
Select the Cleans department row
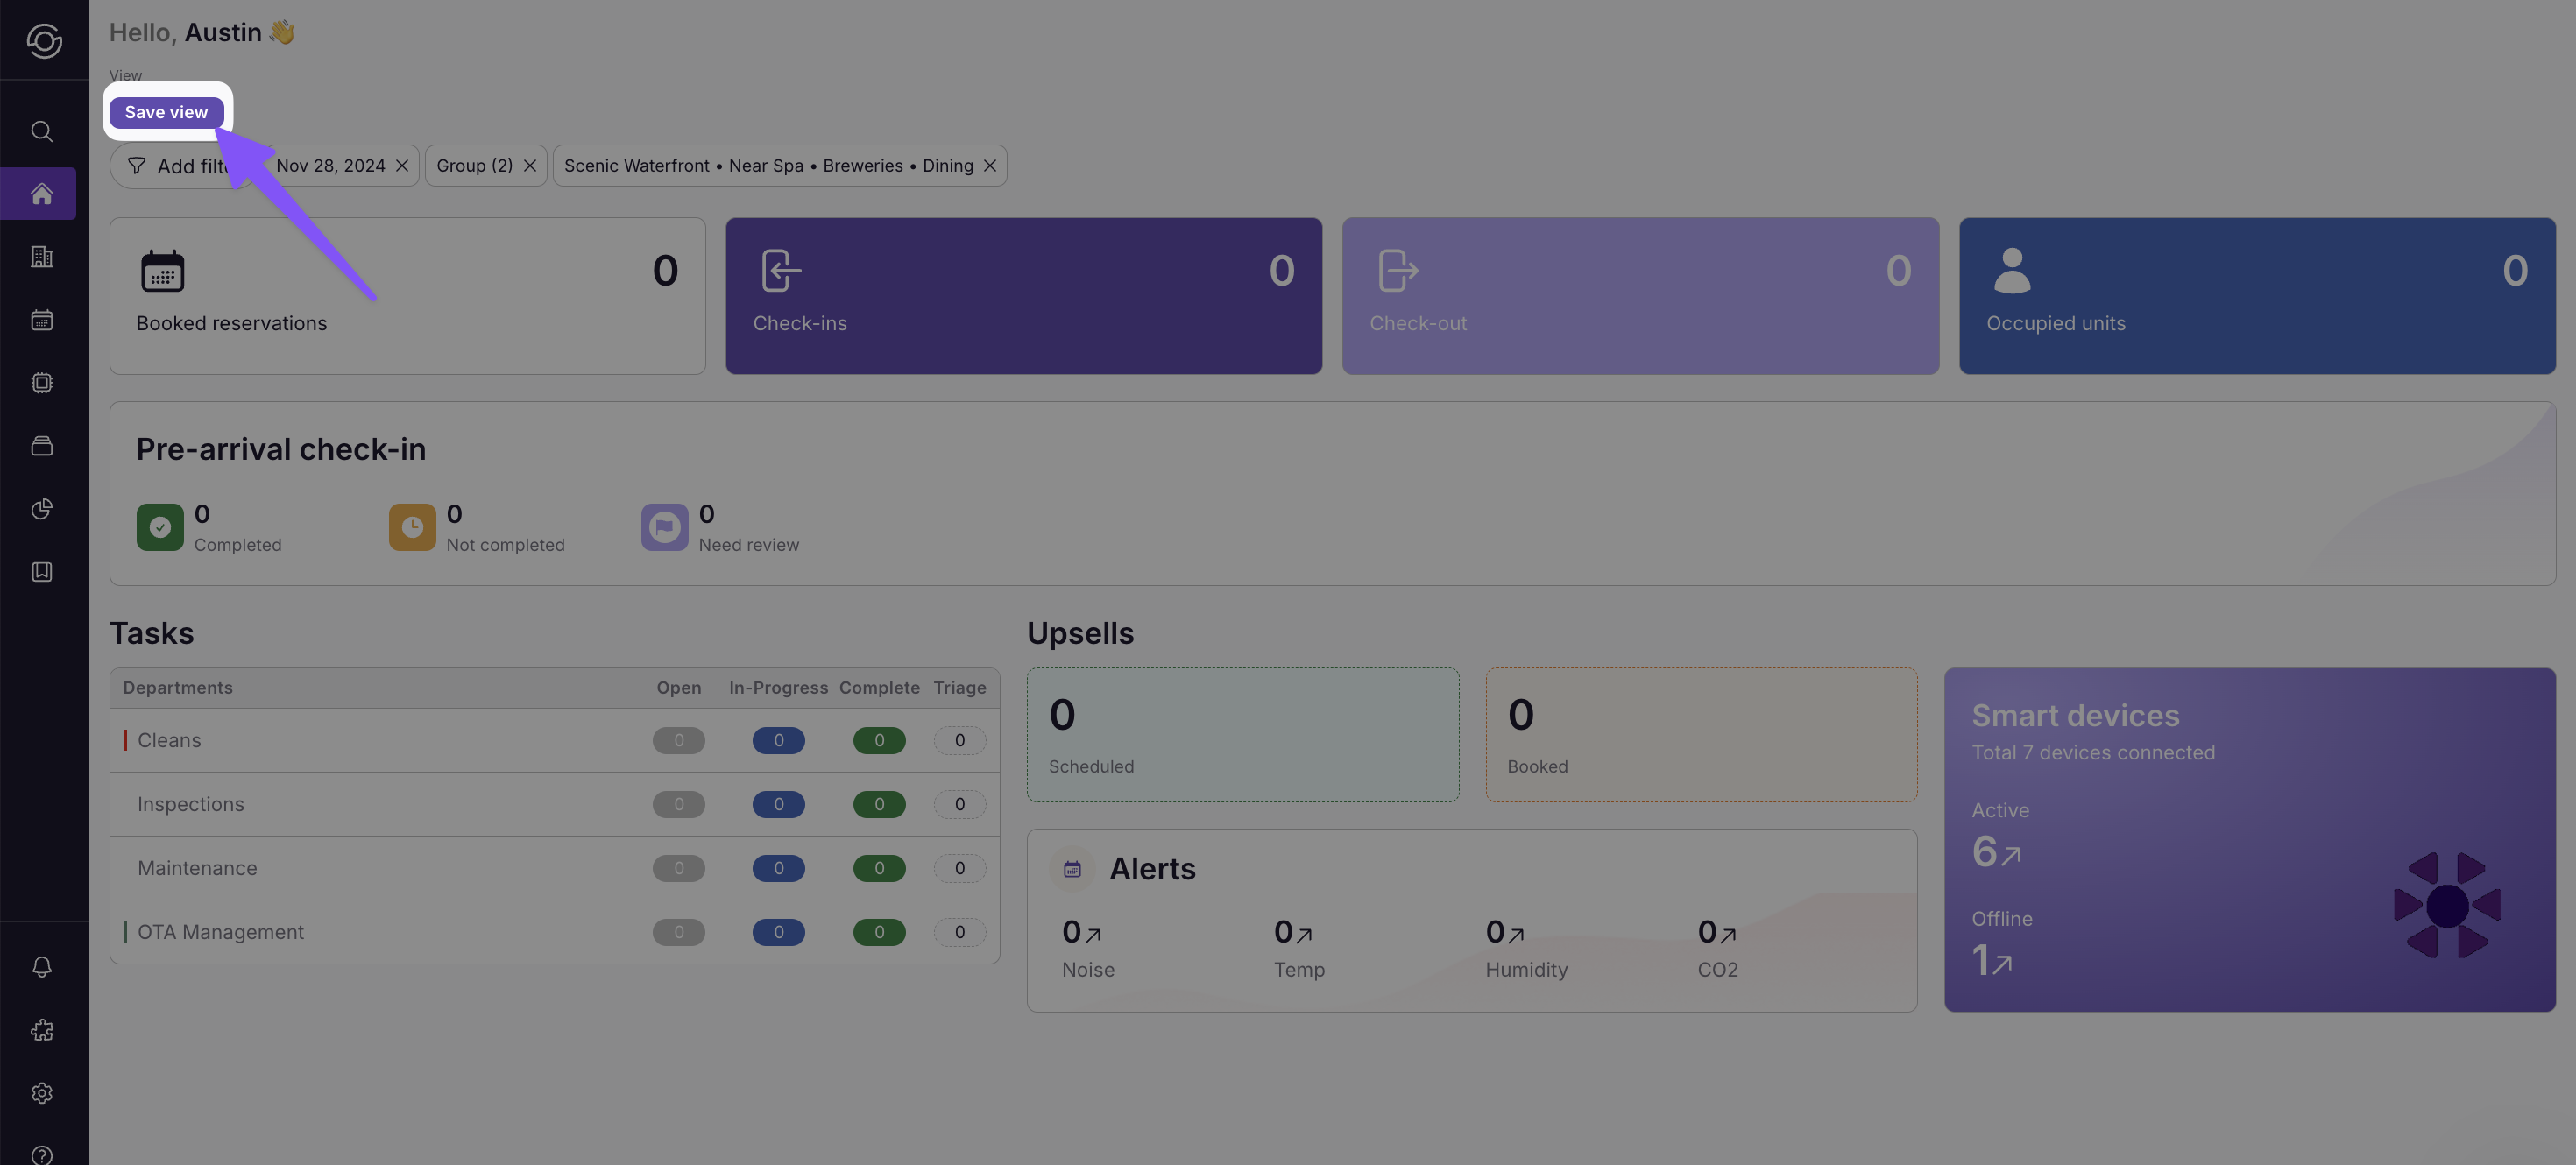click(x=169, y=740)
